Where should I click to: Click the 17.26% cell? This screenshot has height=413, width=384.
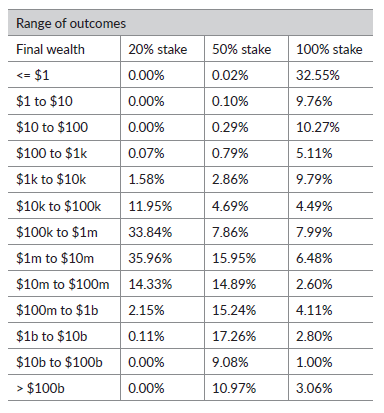(234, 336)
